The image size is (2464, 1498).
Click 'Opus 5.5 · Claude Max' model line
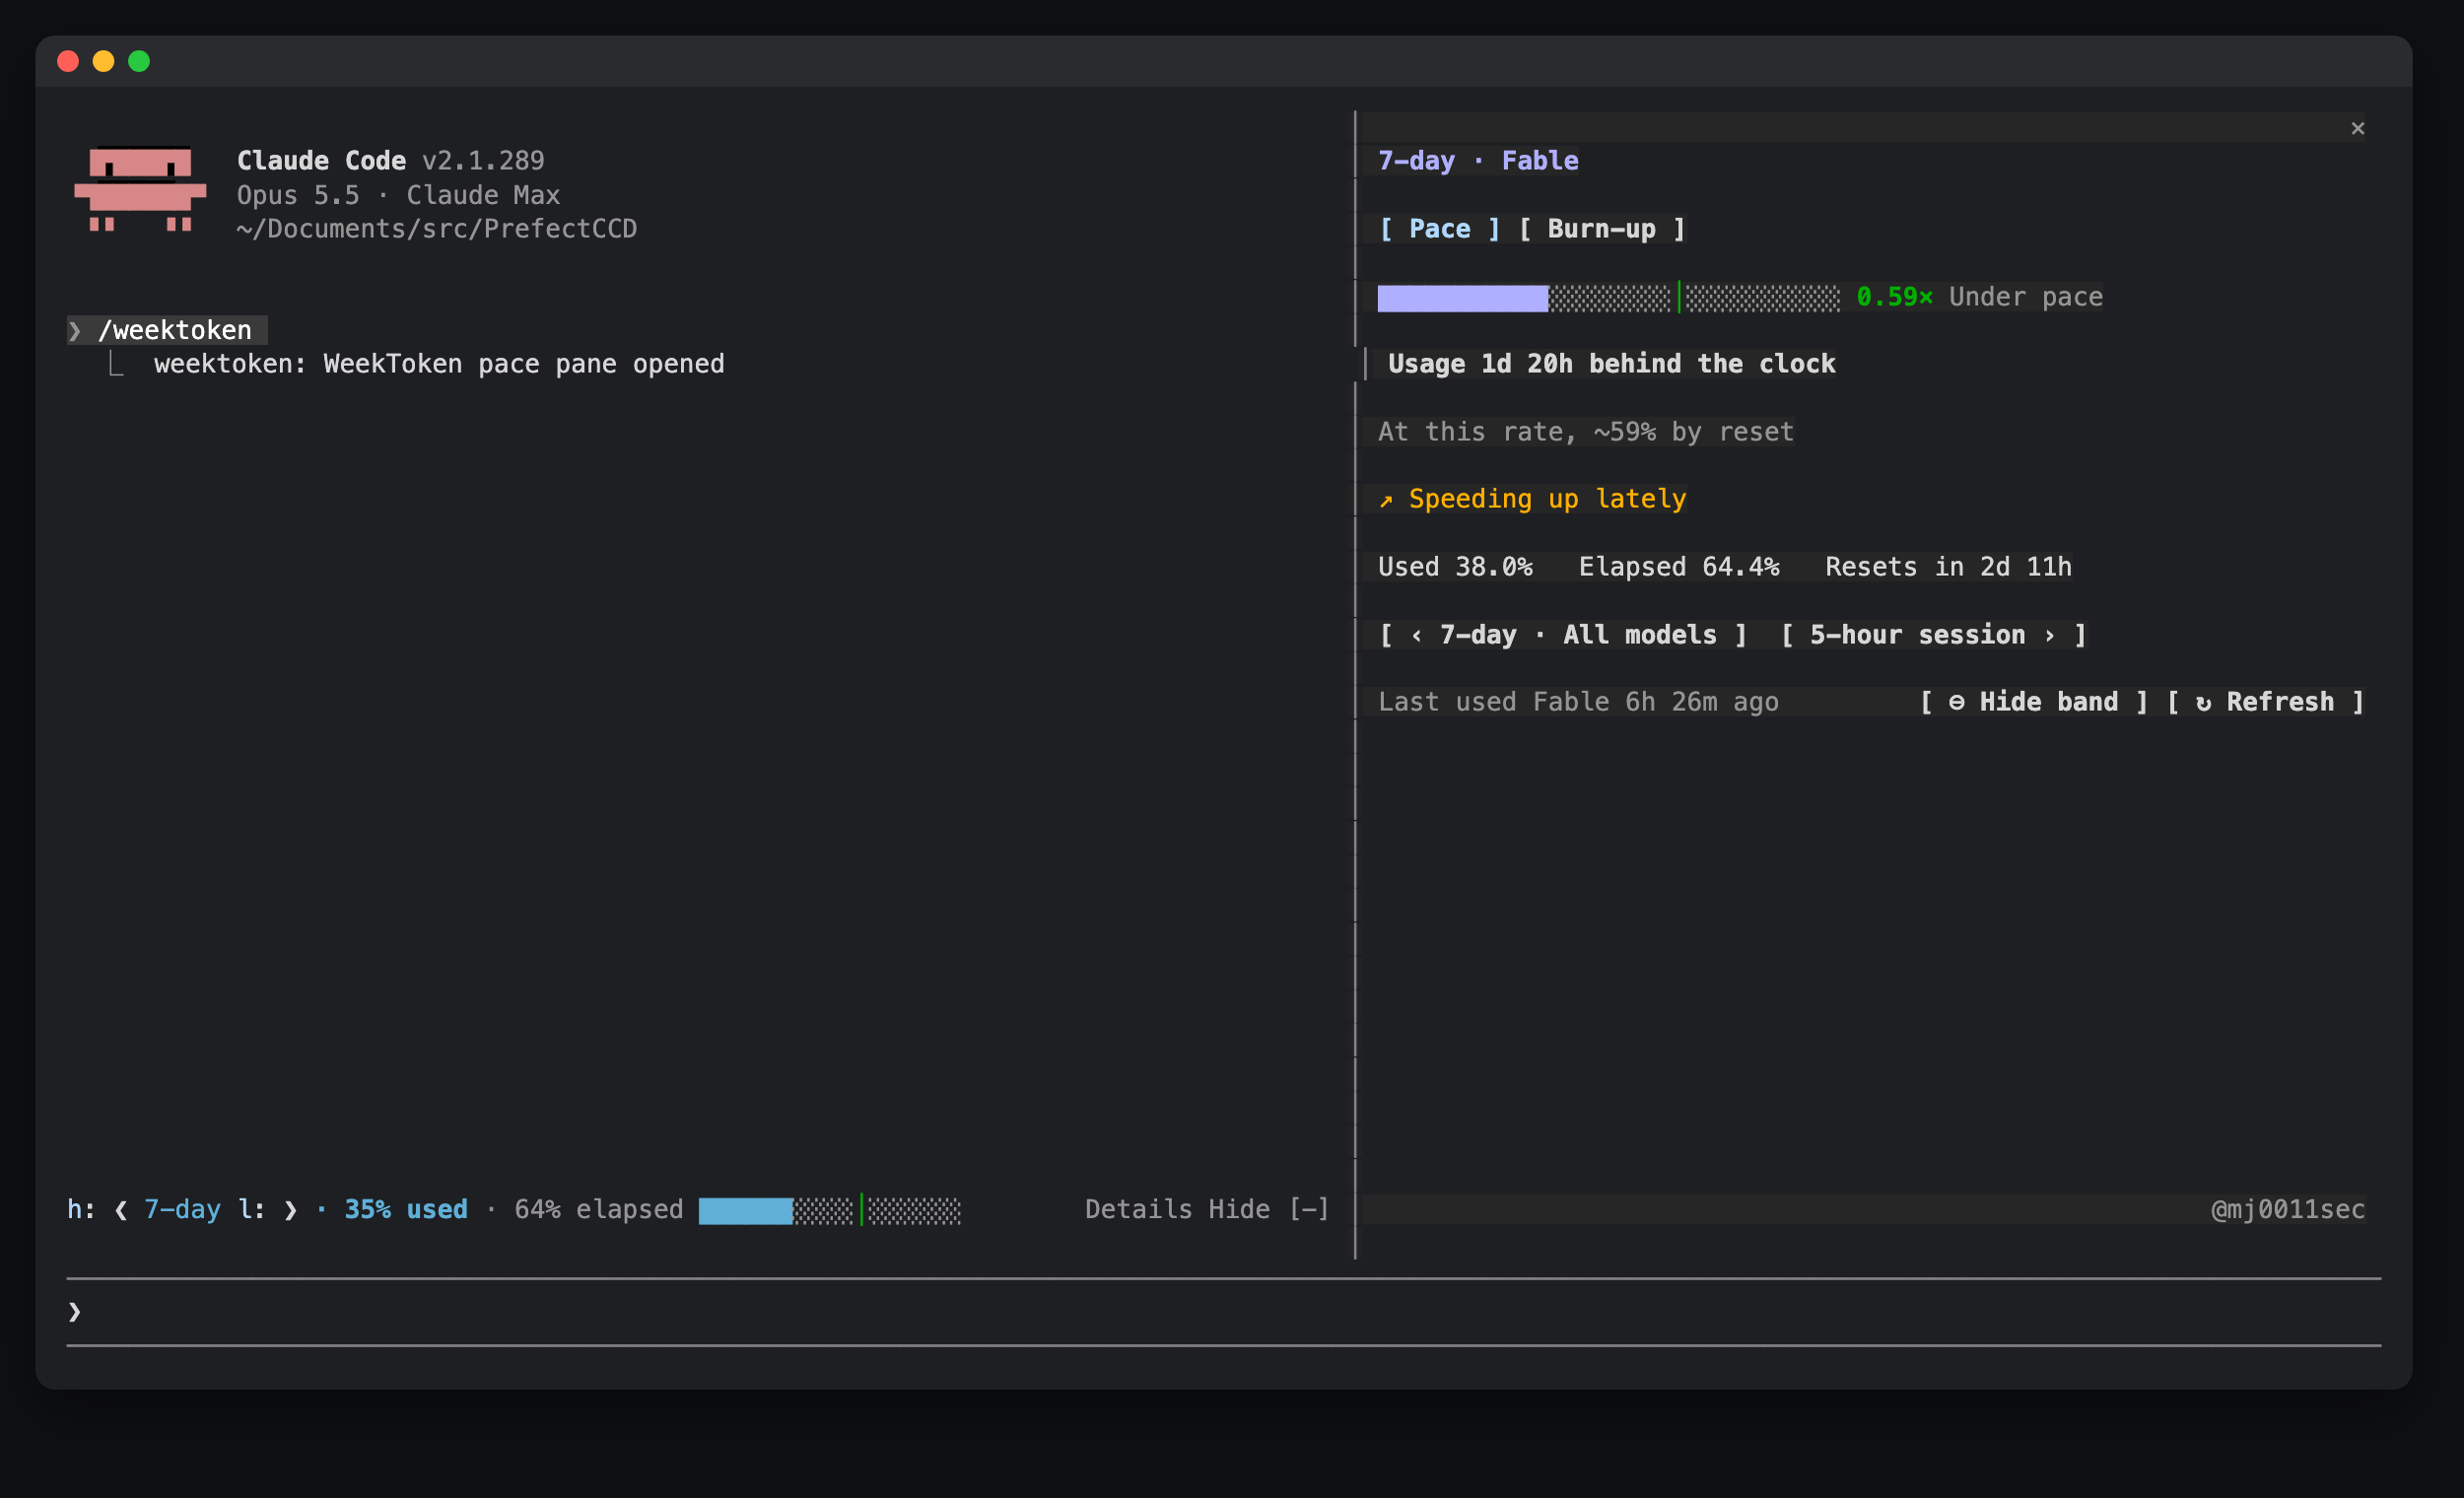pyautogui.click(x=398, y=195)
